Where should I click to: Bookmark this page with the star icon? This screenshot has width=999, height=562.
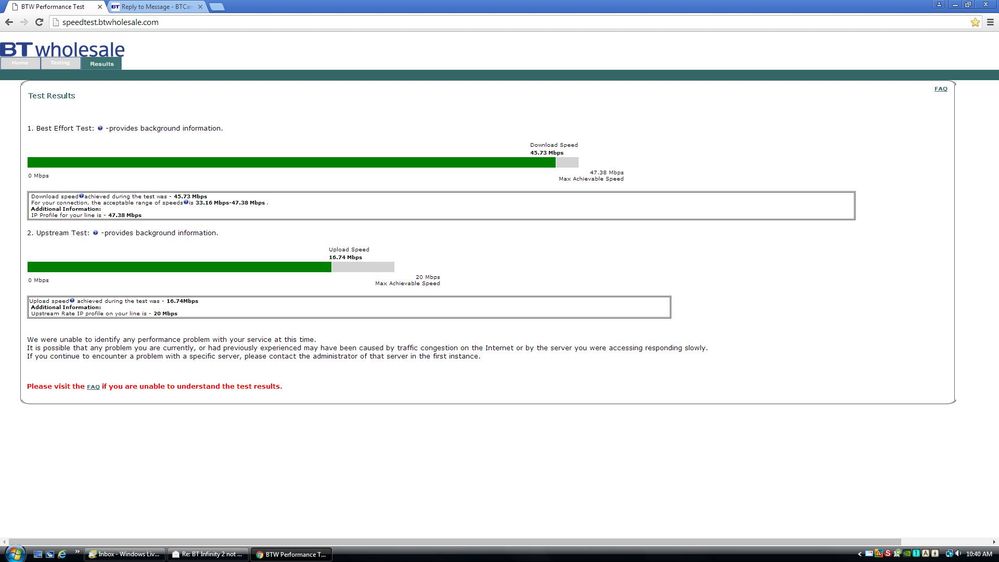975,22
